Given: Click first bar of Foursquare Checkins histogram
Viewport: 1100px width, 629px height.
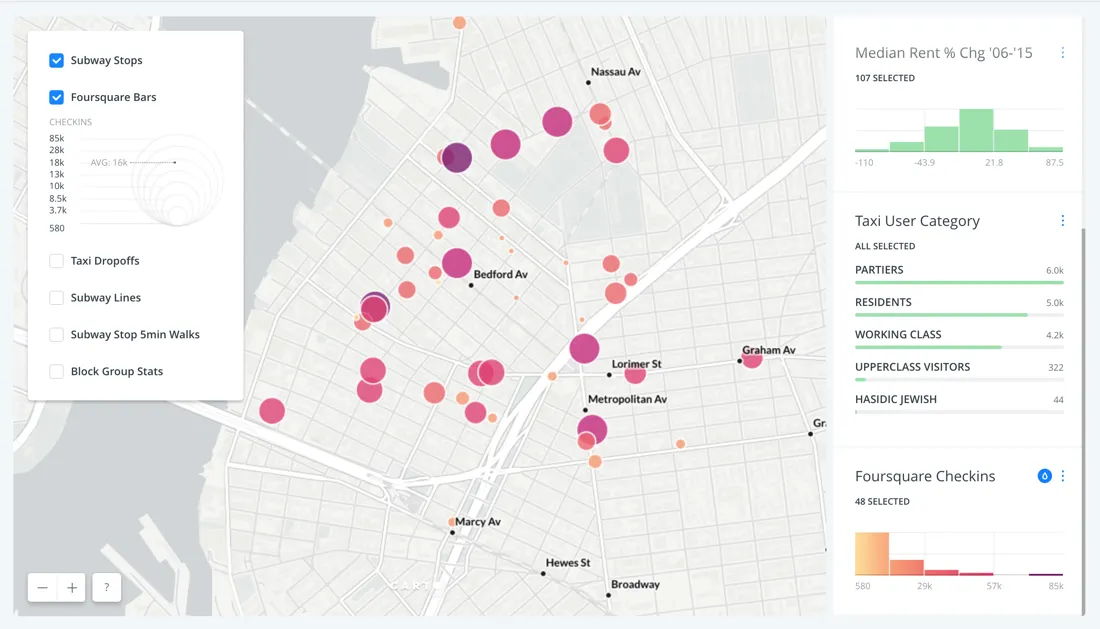Looking at the screenshot, I should [x=872, y=554].
